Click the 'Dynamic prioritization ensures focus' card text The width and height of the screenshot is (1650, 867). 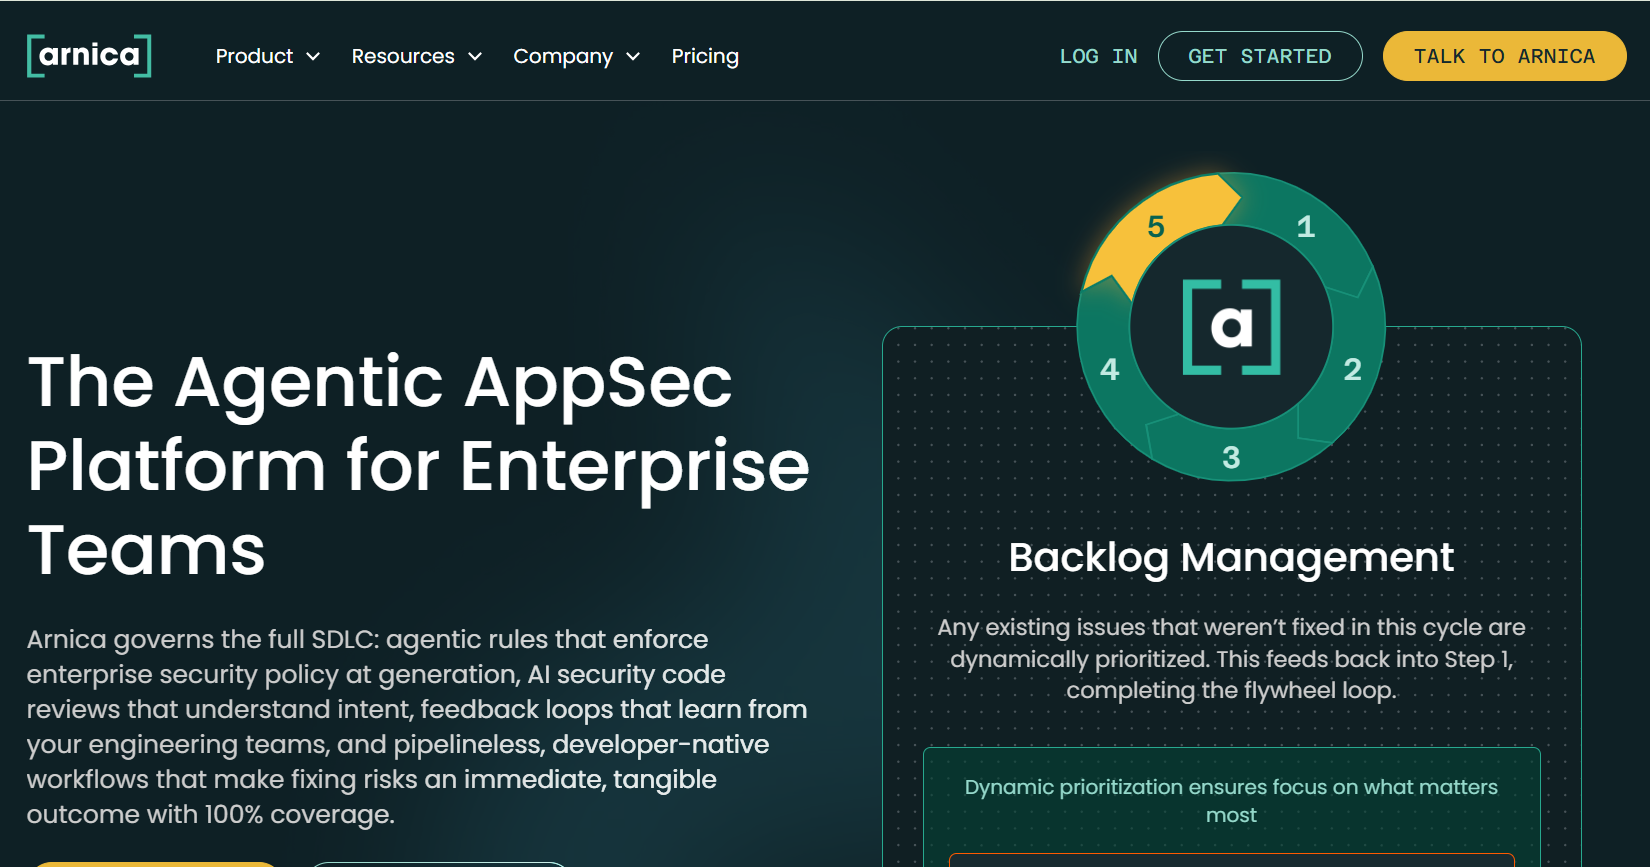click(x=1231, y=800)
